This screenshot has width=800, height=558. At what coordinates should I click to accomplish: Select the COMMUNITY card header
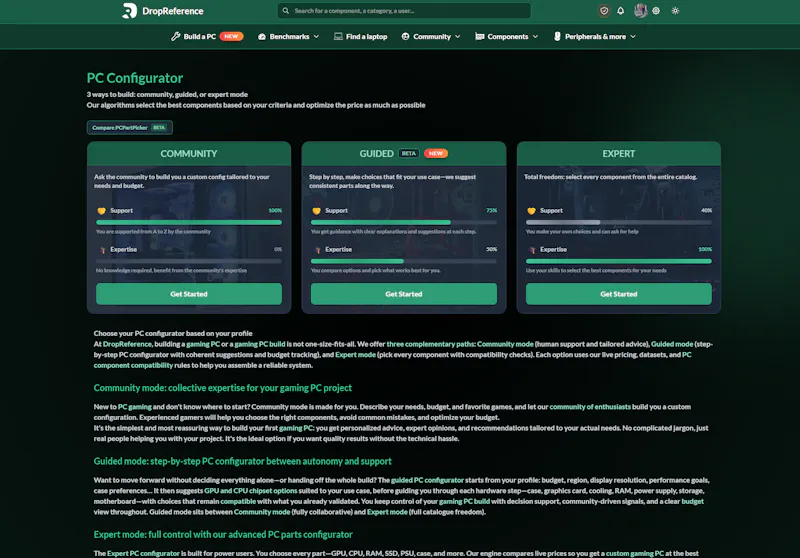pyautogui.click(x=189, y=154)
